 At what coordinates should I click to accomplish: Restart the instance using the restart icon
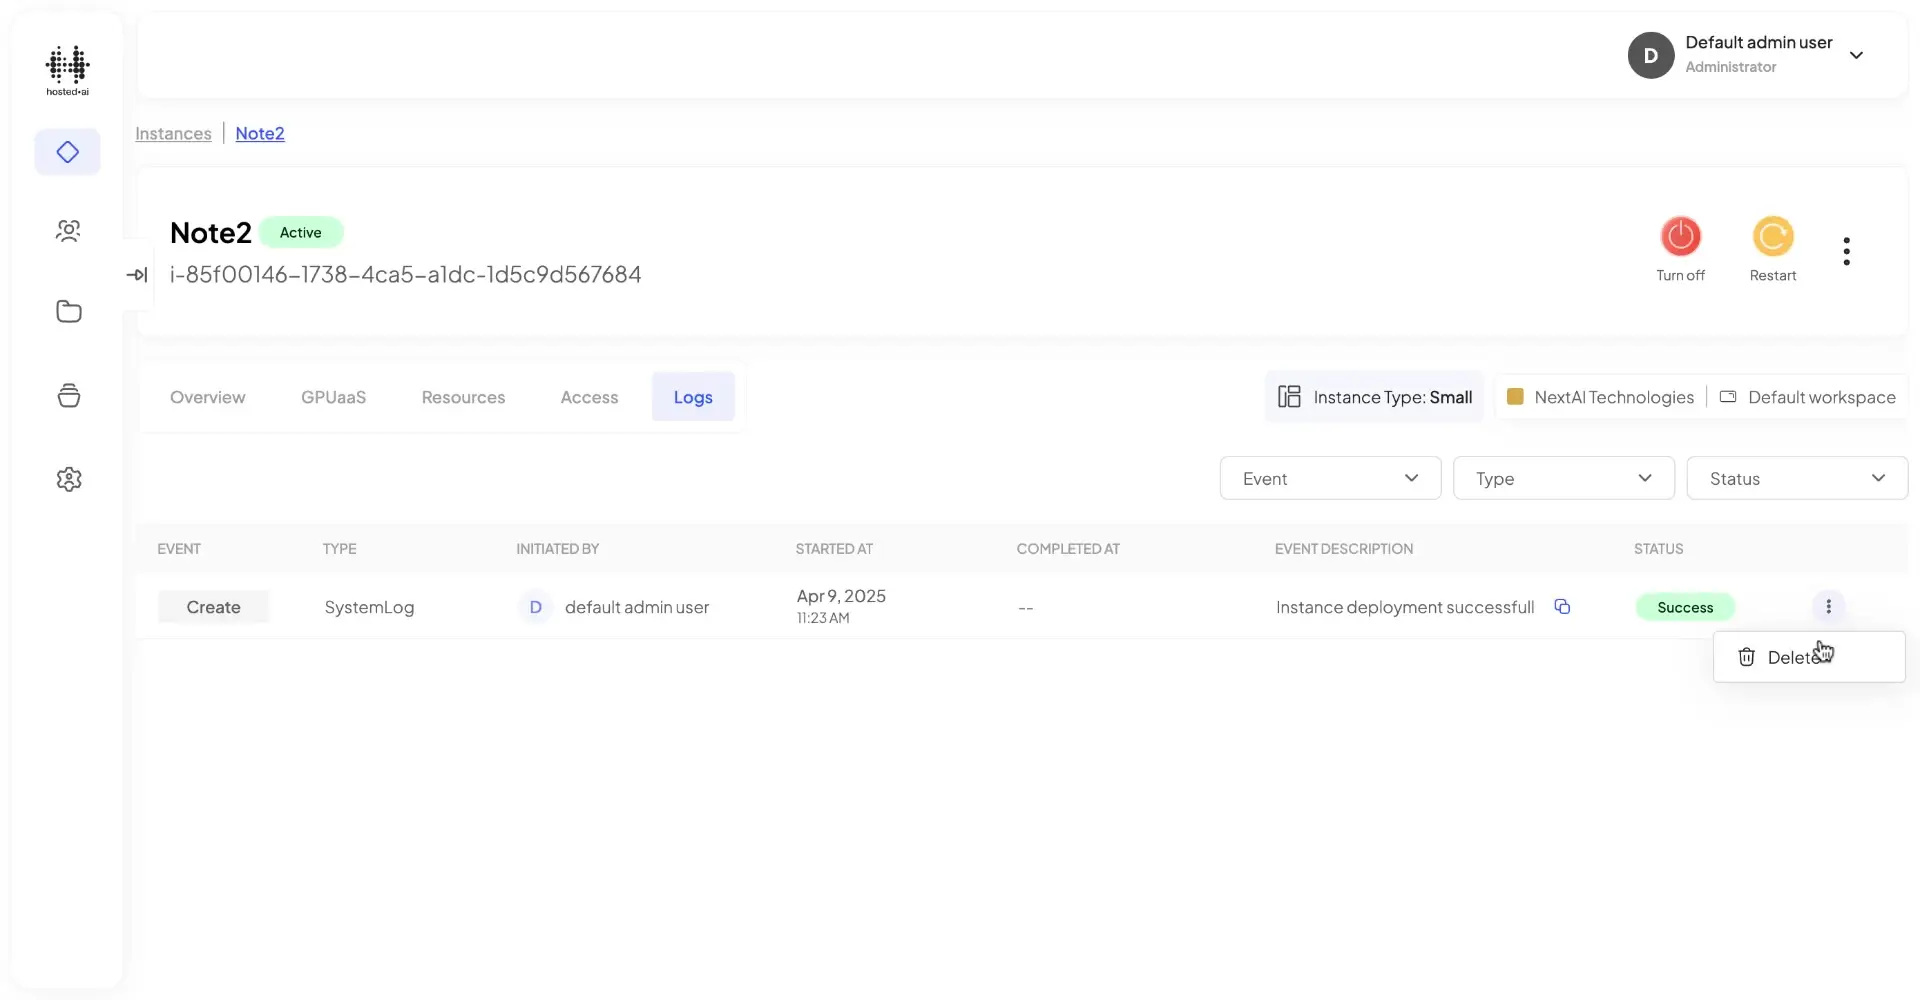pos(1772,237)
